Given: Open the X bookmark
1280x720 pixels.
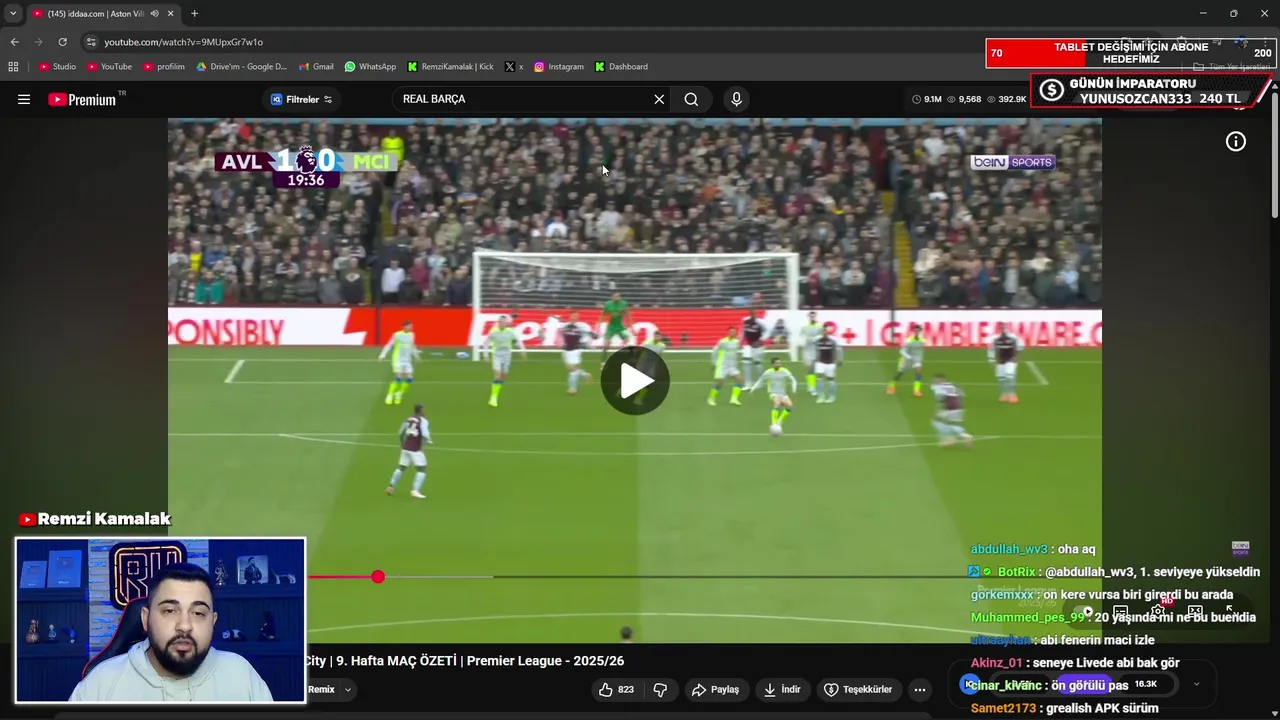Looking at the screenshot, I should pyautogui.click(x=514, y=67).
